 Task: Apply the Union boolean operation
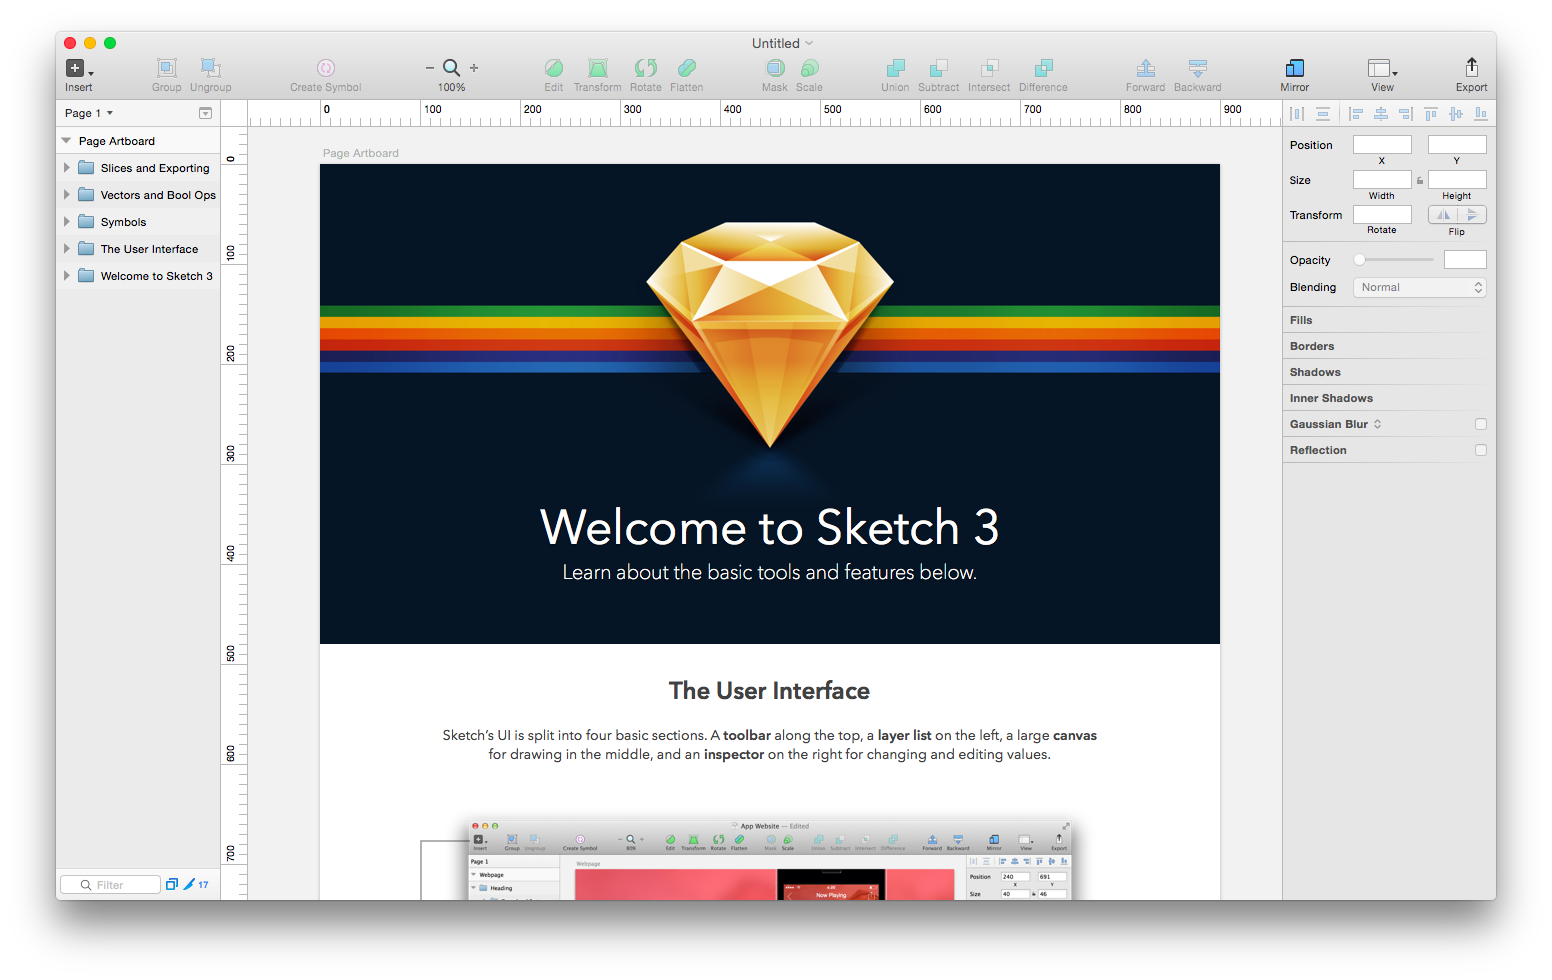(895, 68)
